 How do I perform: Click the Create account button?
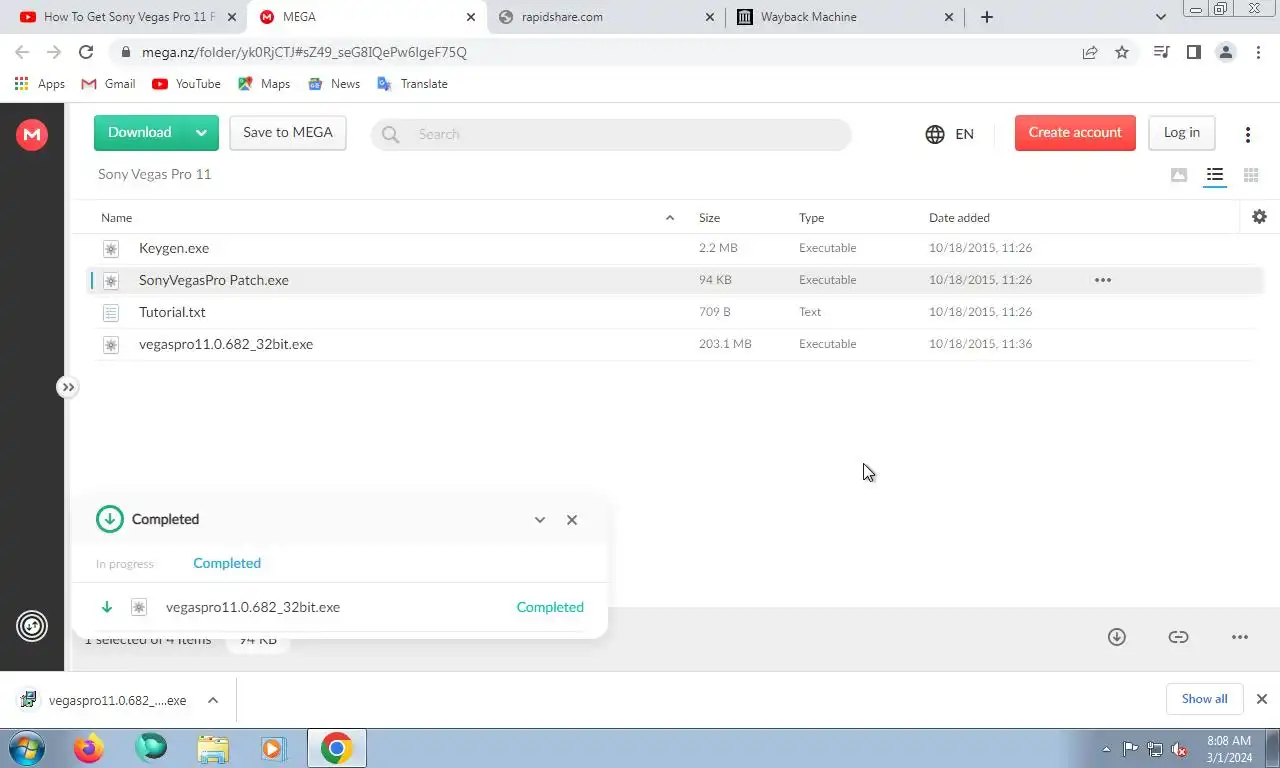pos(1075,133)
